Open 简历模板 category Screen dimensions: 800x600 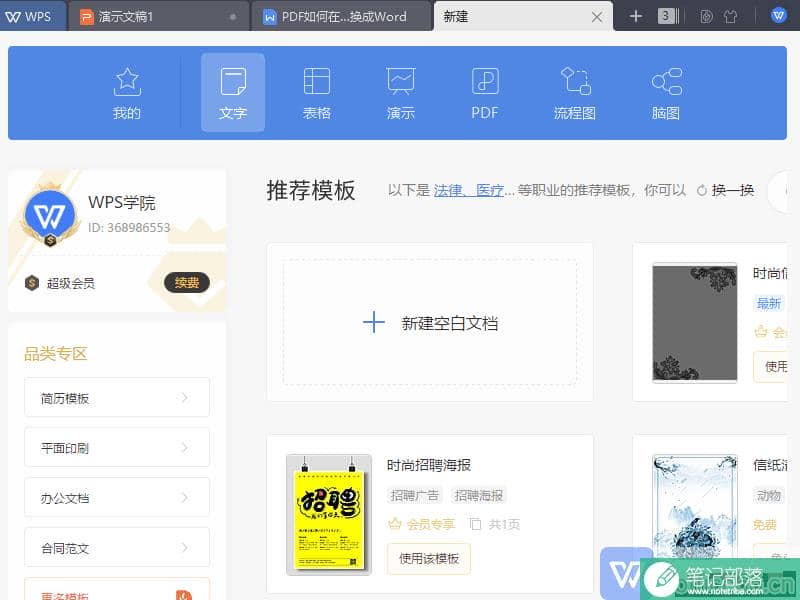pyautogui.click(x=117, y=397)
